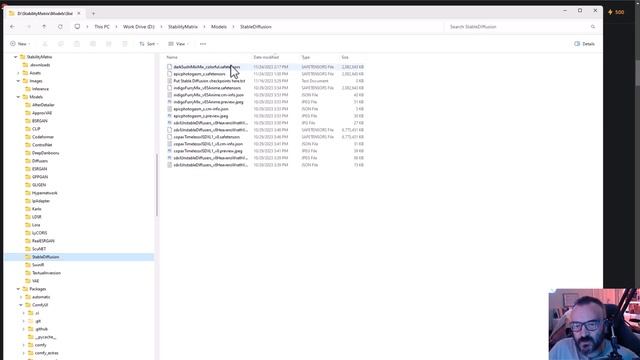Click file icon of epicphotogasm_z.safetensors
Screen dimensions: 640x360
tap(169, 74)
